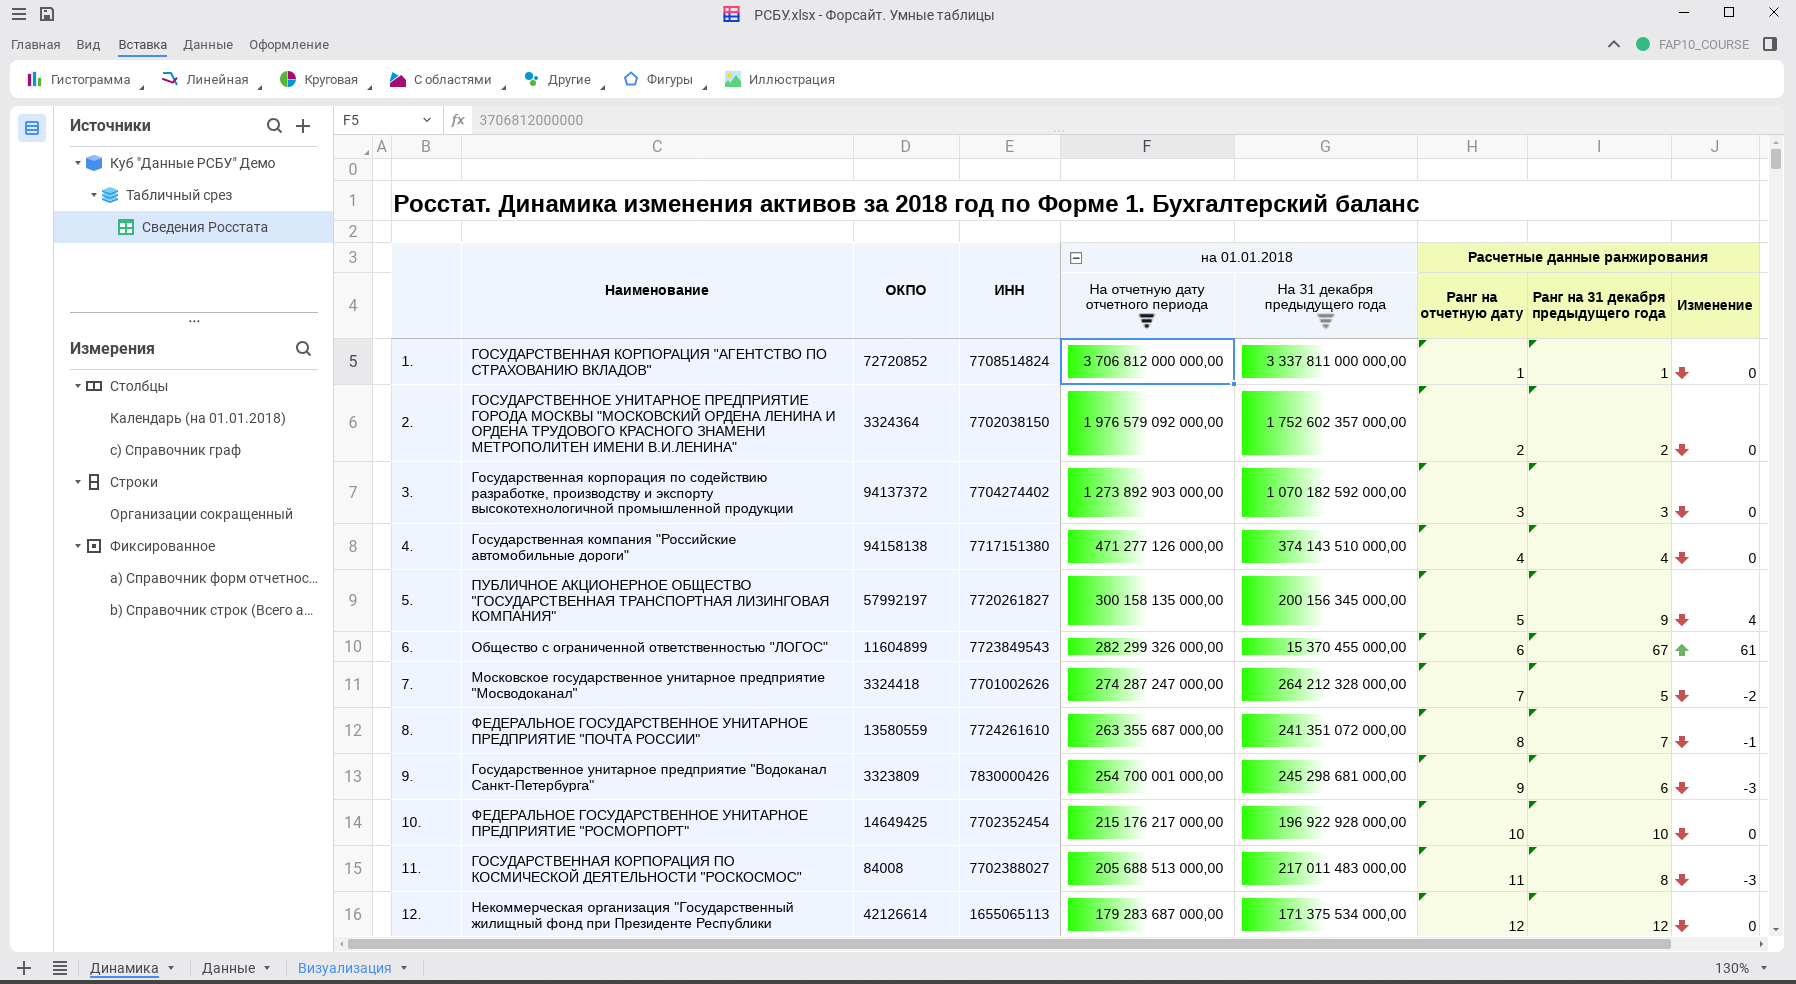This screenshot has height=984, width=1796.
Task: Collapse the Фиксированное dimension group
Action: (x=78, y=546)
